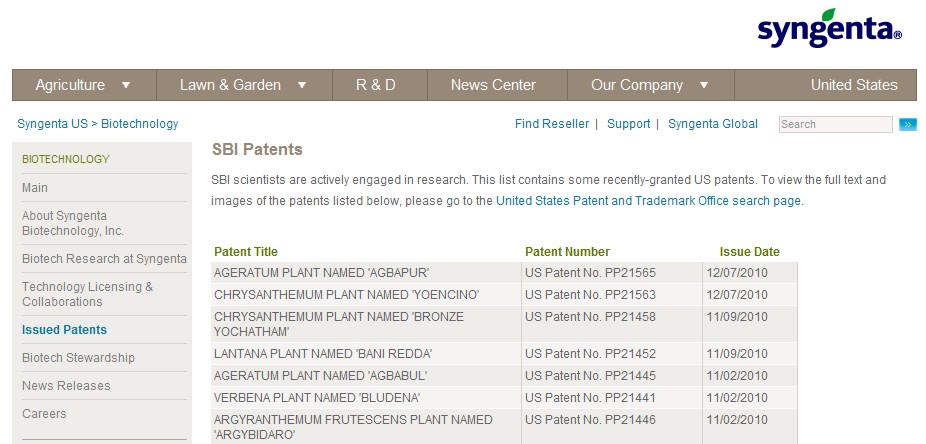Go to Syngenta Global
Viewport: 926px width, 444px height.
tap(713, 124)
